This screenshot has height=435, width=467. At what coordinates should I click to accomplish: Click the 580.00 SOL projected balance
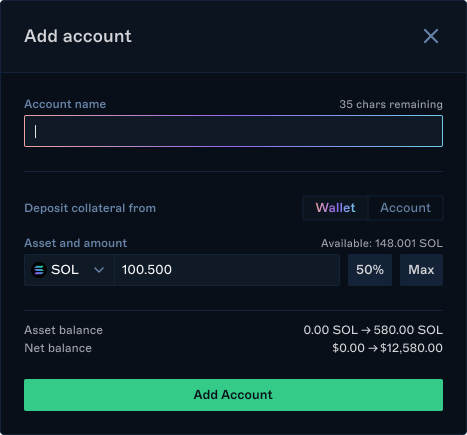pos(408,330)
